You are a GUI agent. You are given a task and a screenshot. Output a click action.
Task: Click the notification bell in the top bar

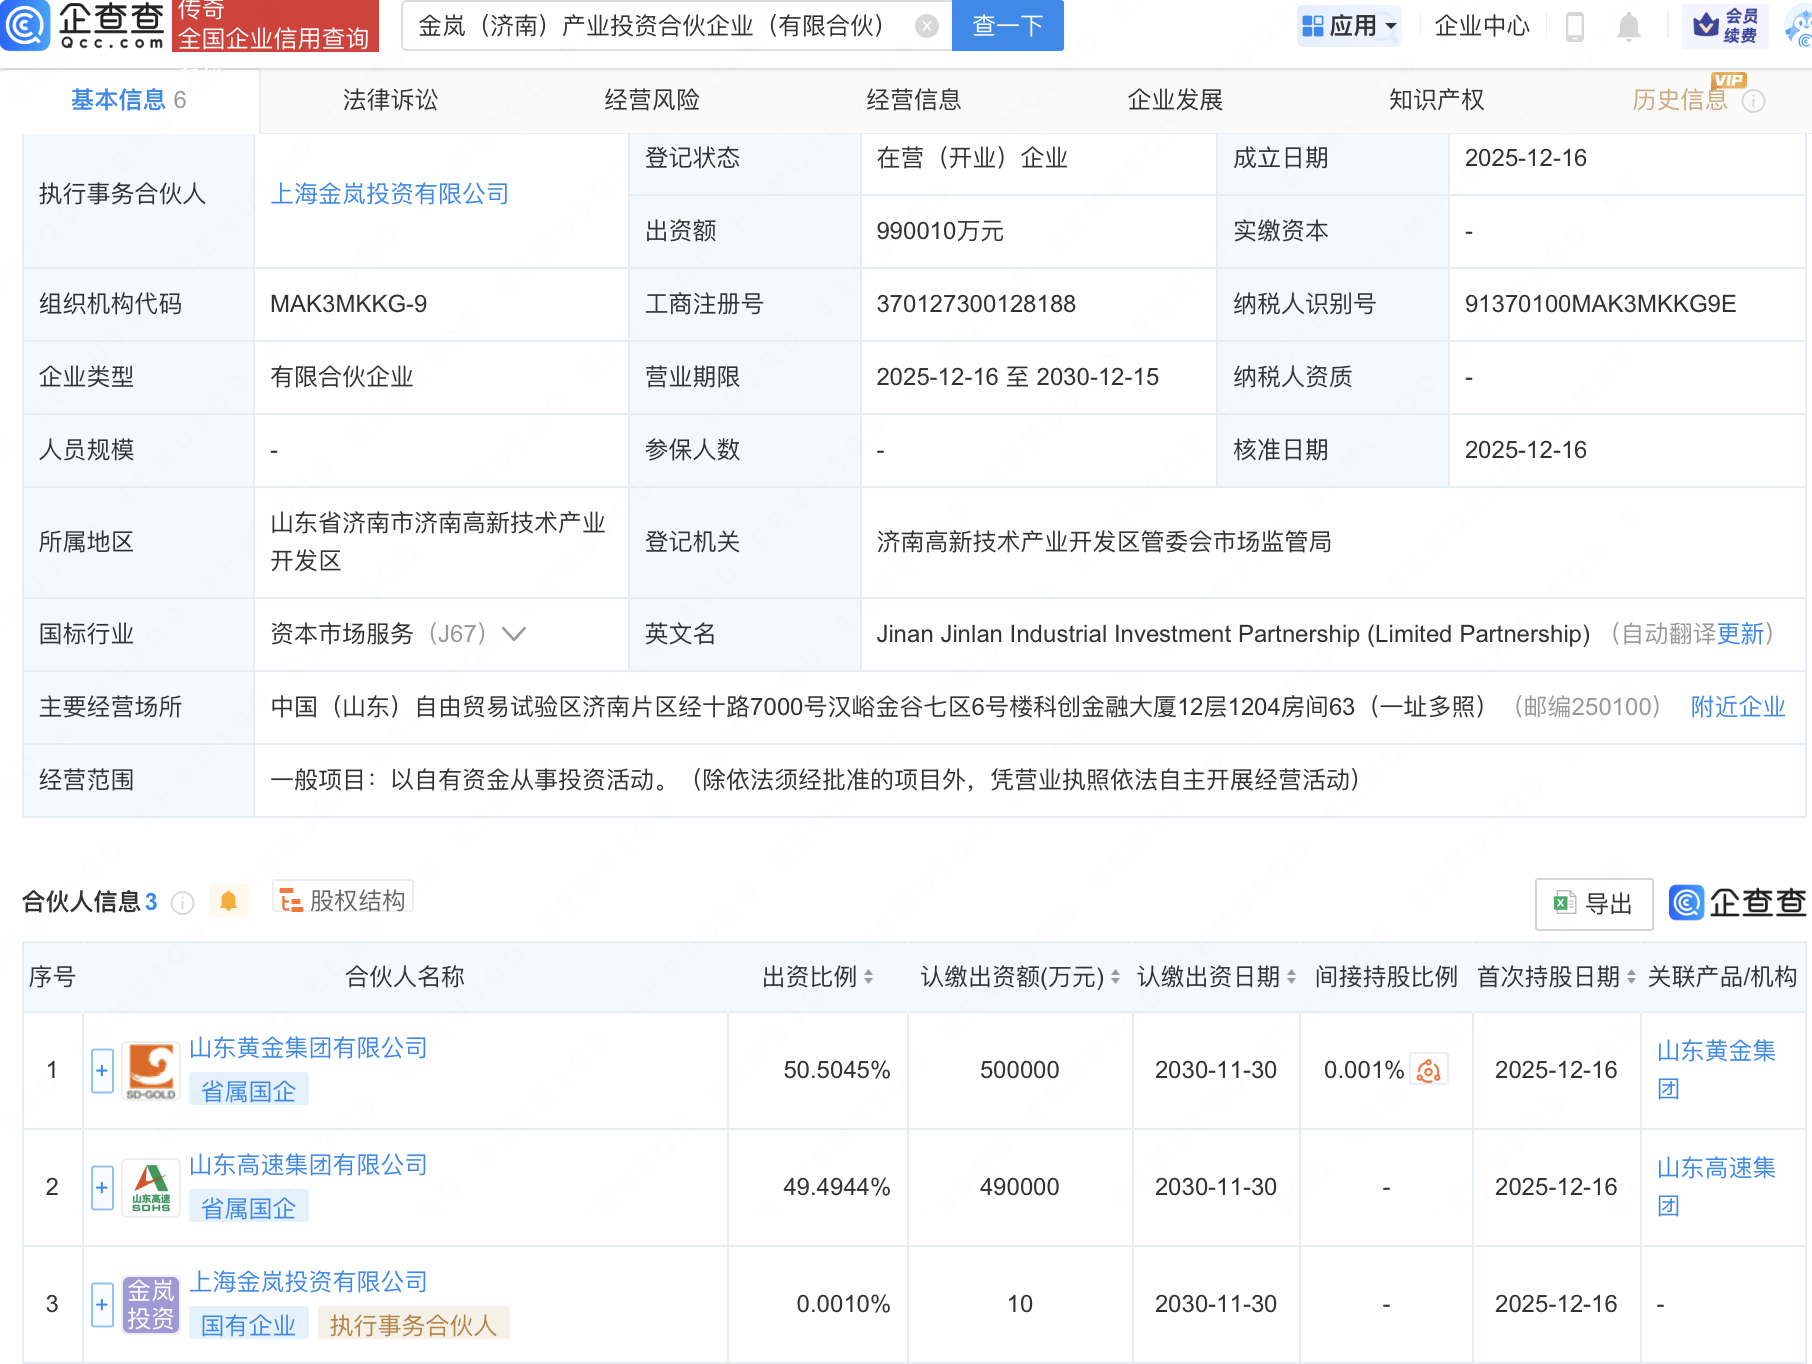point(1627,27)
